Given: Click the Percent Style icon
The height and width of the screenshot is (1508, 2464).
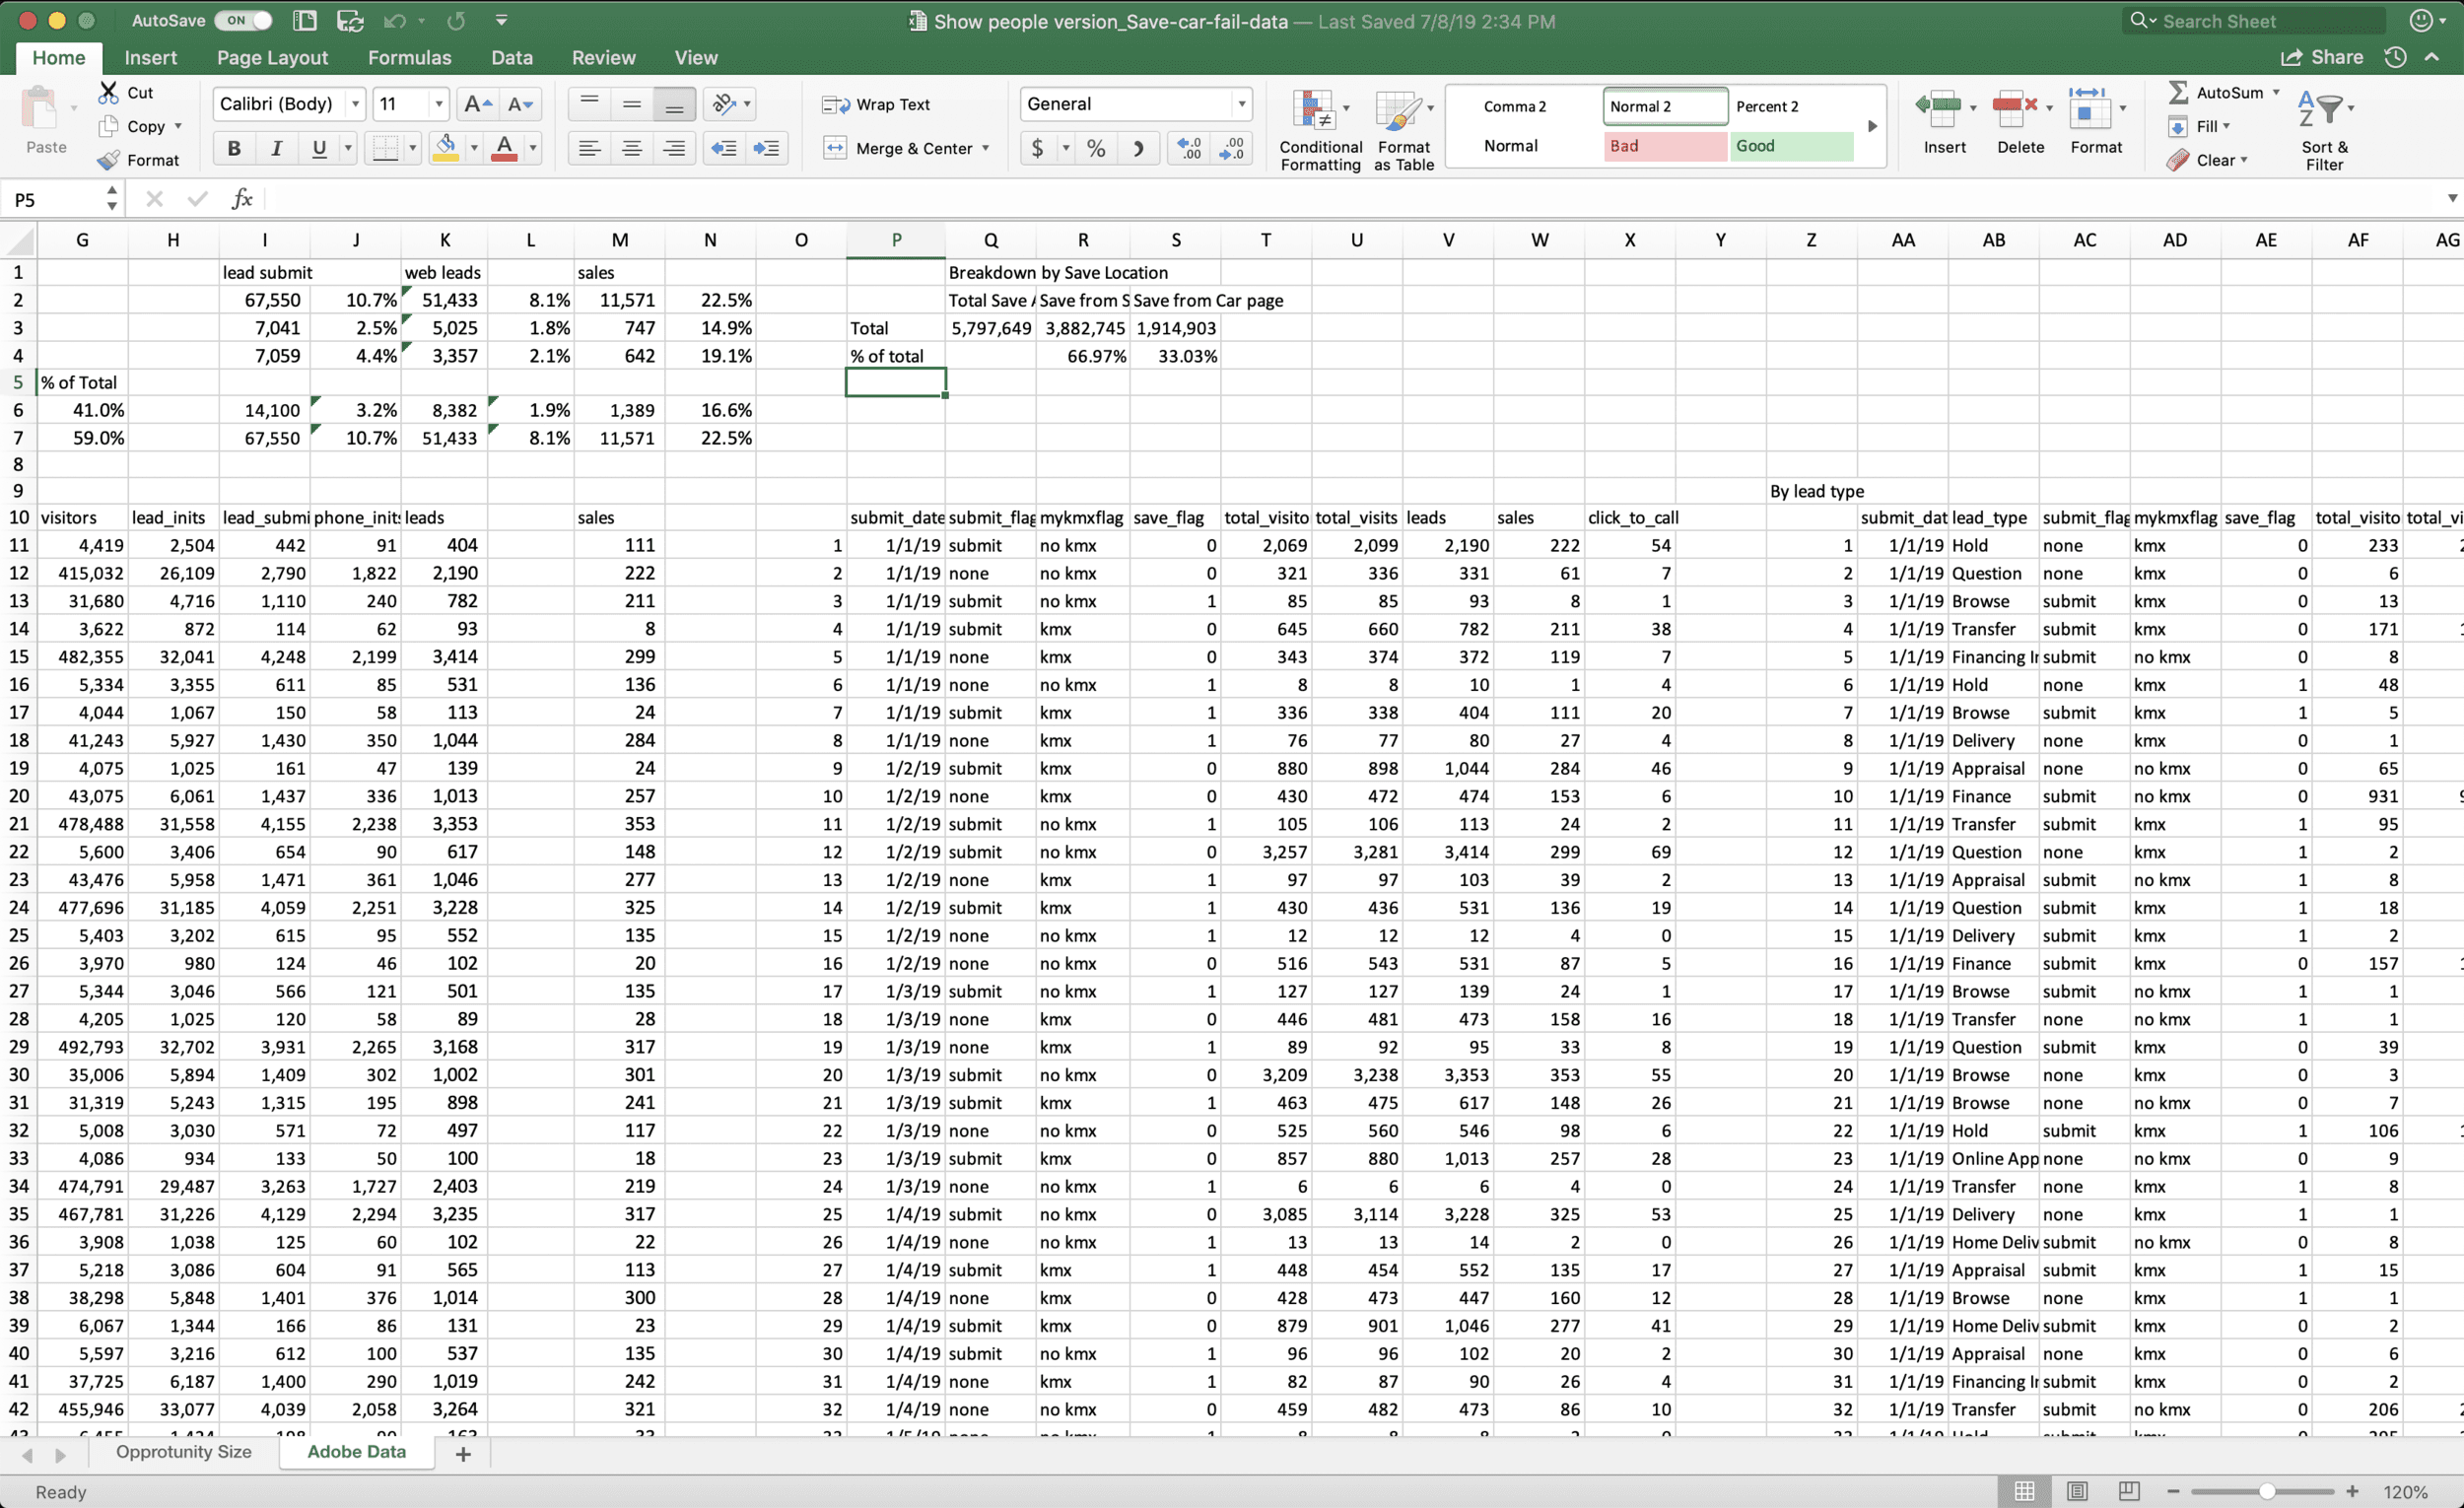Looking at the screenshot, I should pos(1096,148).
